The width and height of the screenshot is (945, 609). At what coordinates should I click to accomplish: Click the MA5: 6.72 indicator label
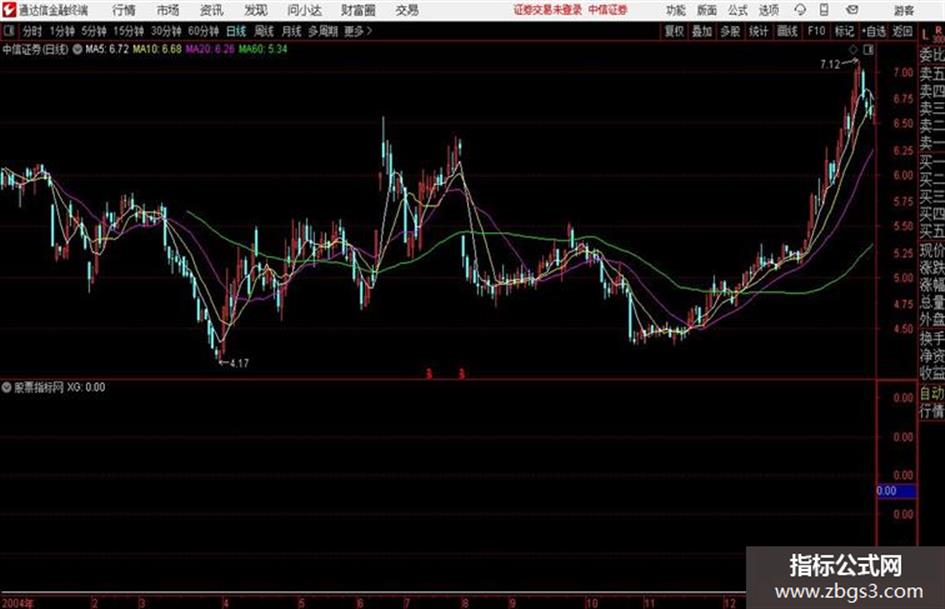[107, 49]
